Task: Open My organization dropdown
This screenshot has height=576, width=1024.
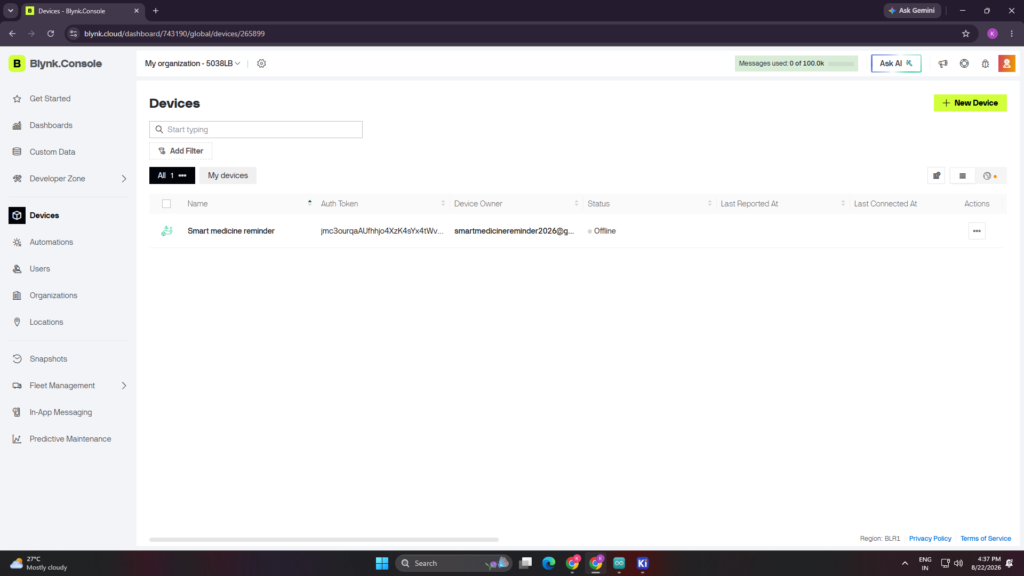Action: (193, 63)
